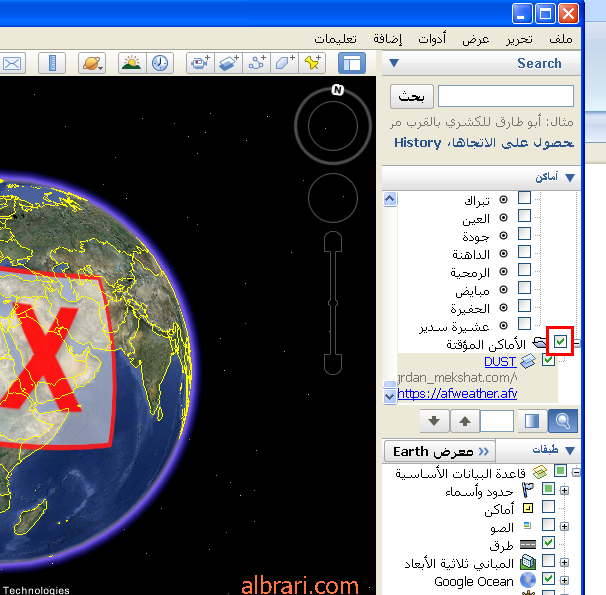Click the zoom slider control

click(x=333, y=303)
